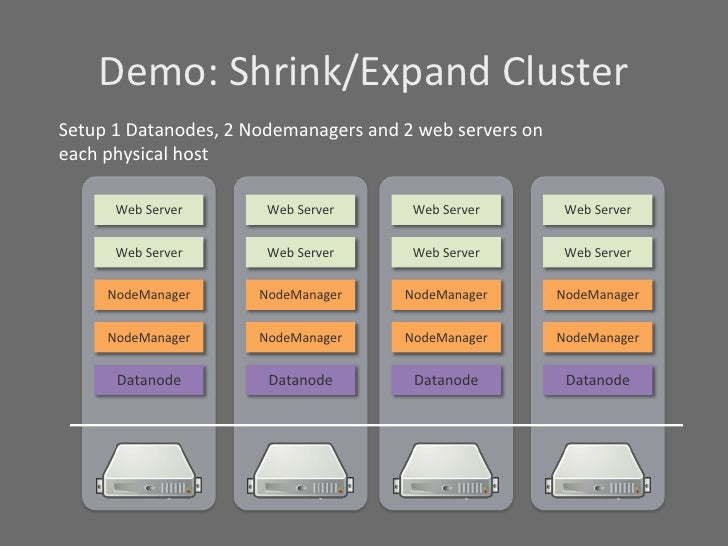Select top Web Server box in third host
The height and width of the screenshot is (546, 728).
click(446, 210)
